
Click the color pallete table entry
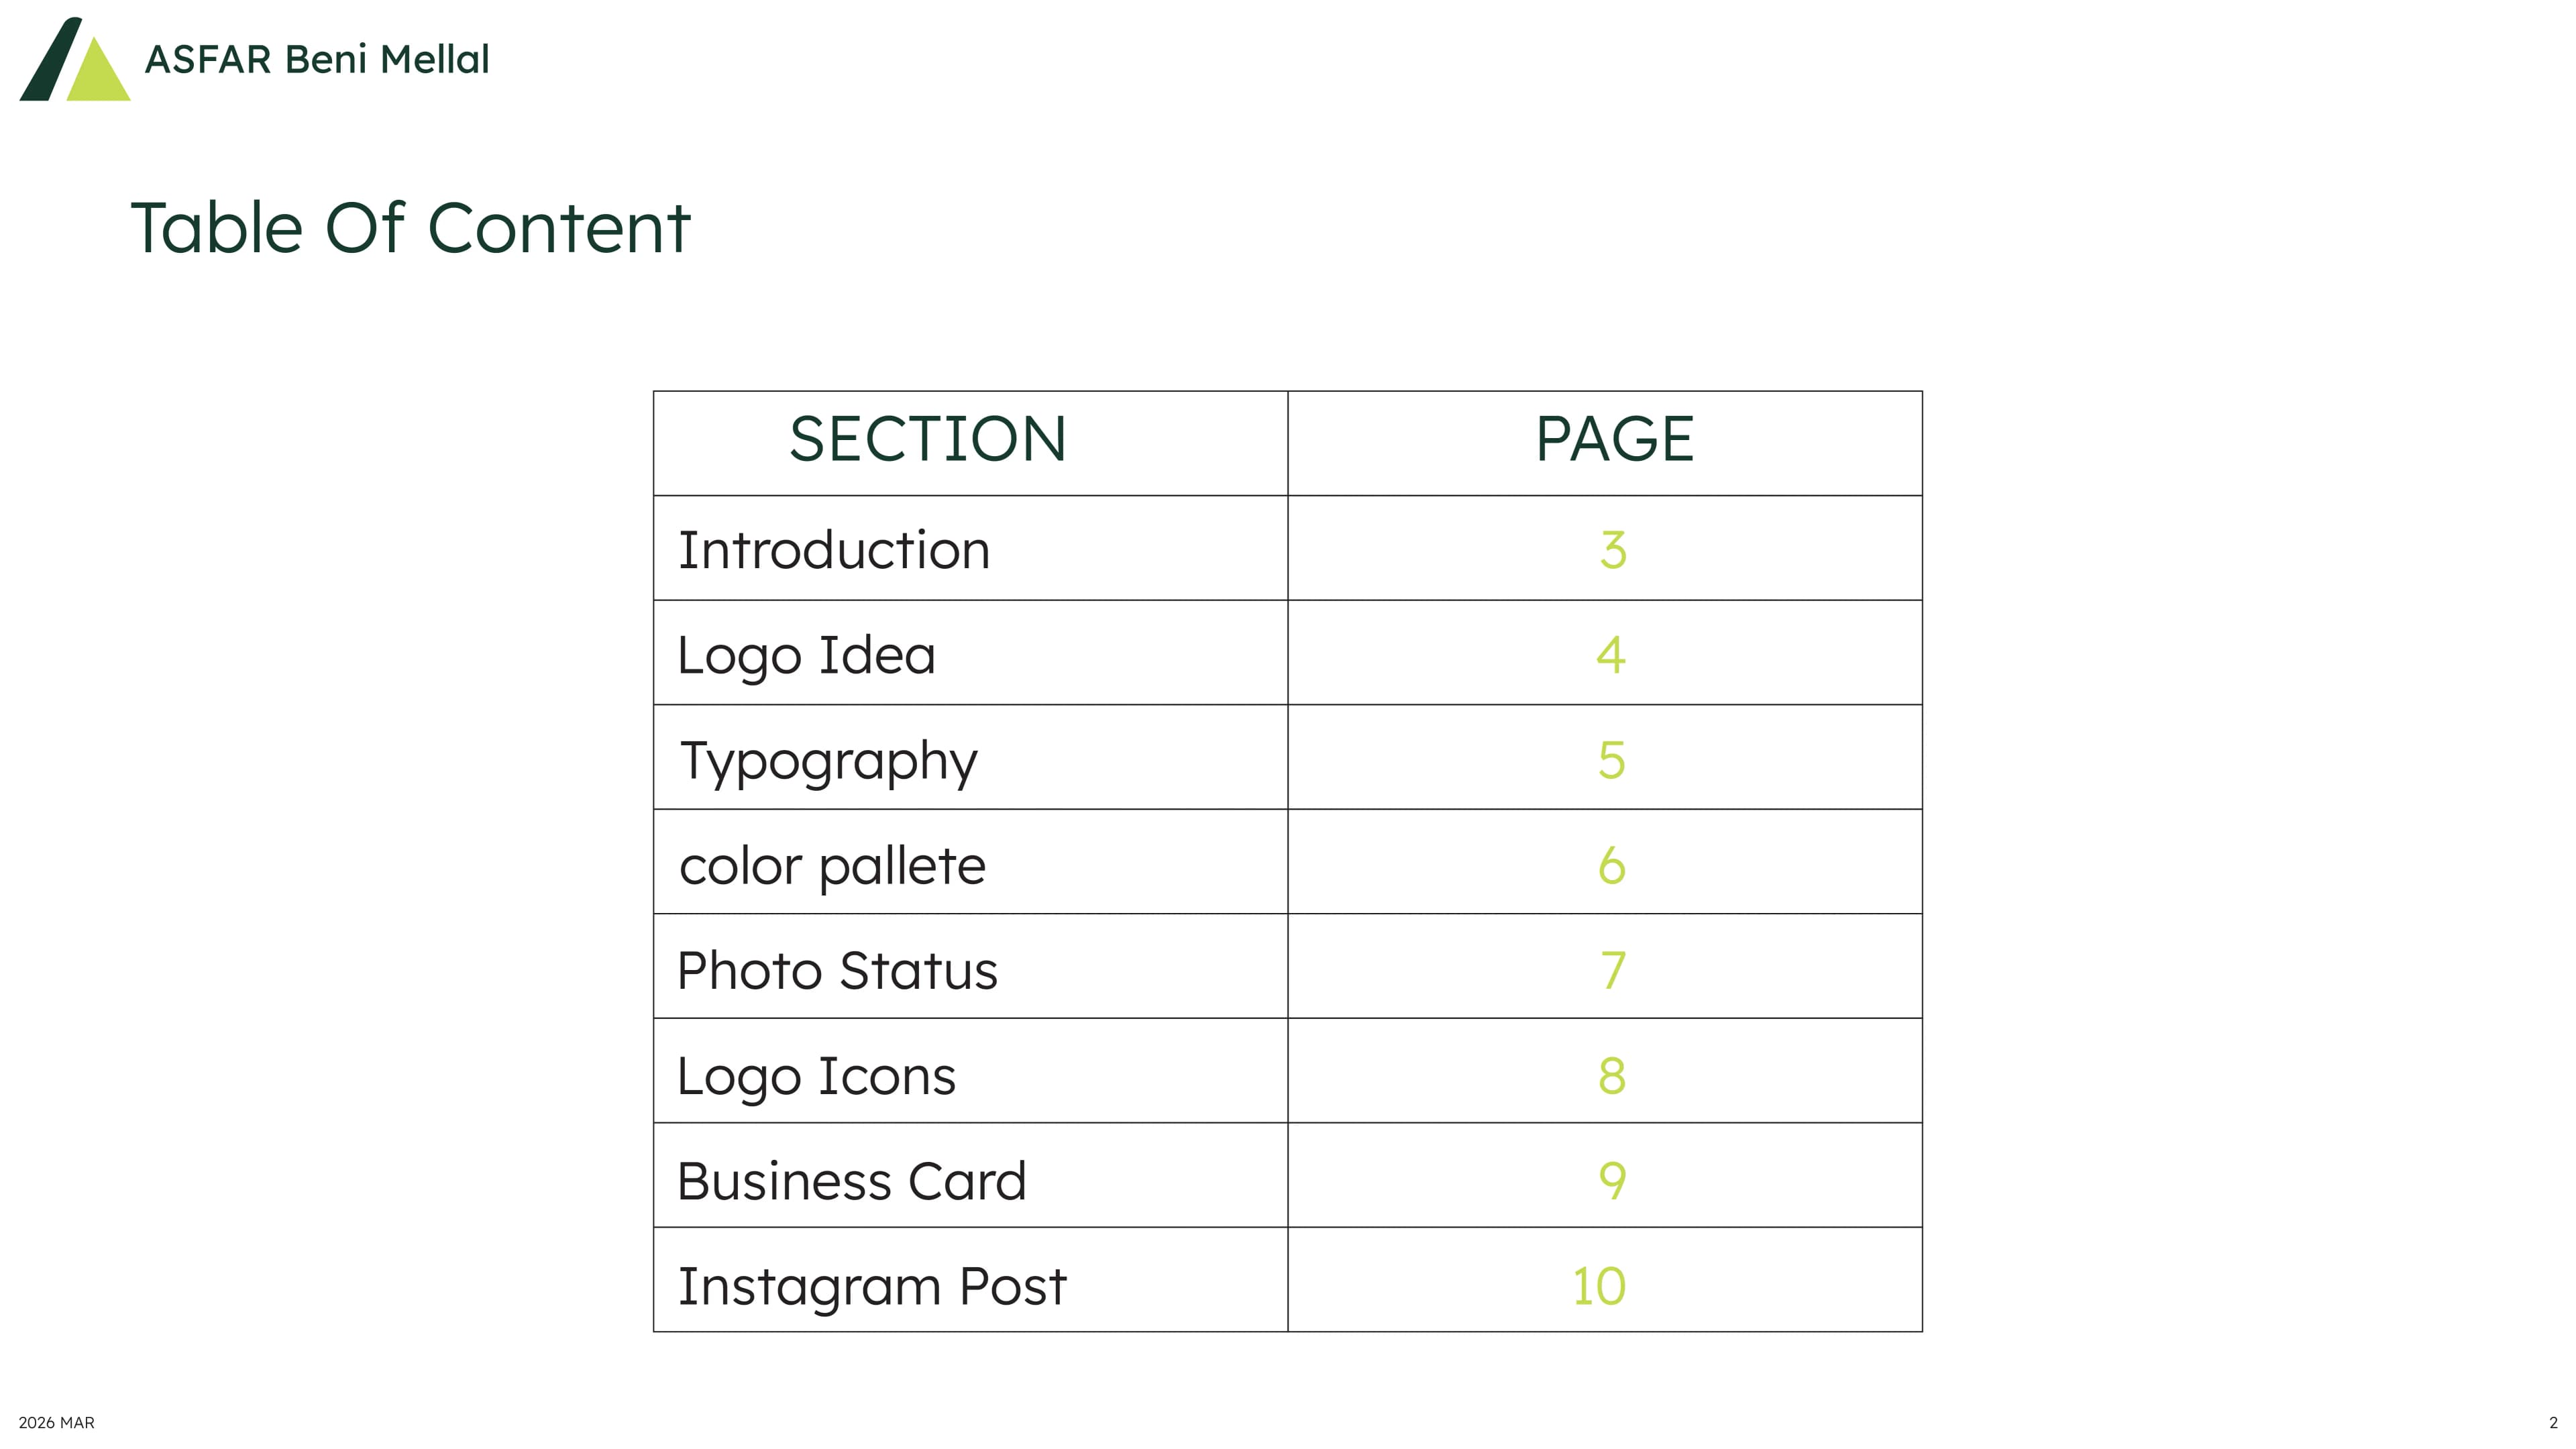[x=832, y=866]
